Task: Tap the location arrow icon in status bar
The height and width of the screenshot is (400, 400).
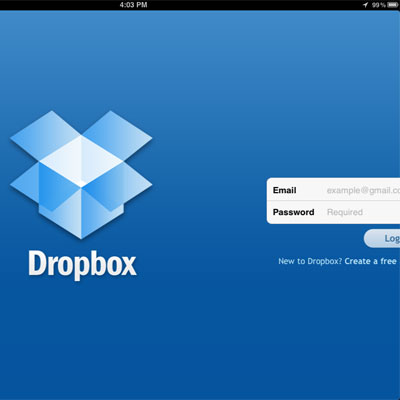Action: coord(365,5)
